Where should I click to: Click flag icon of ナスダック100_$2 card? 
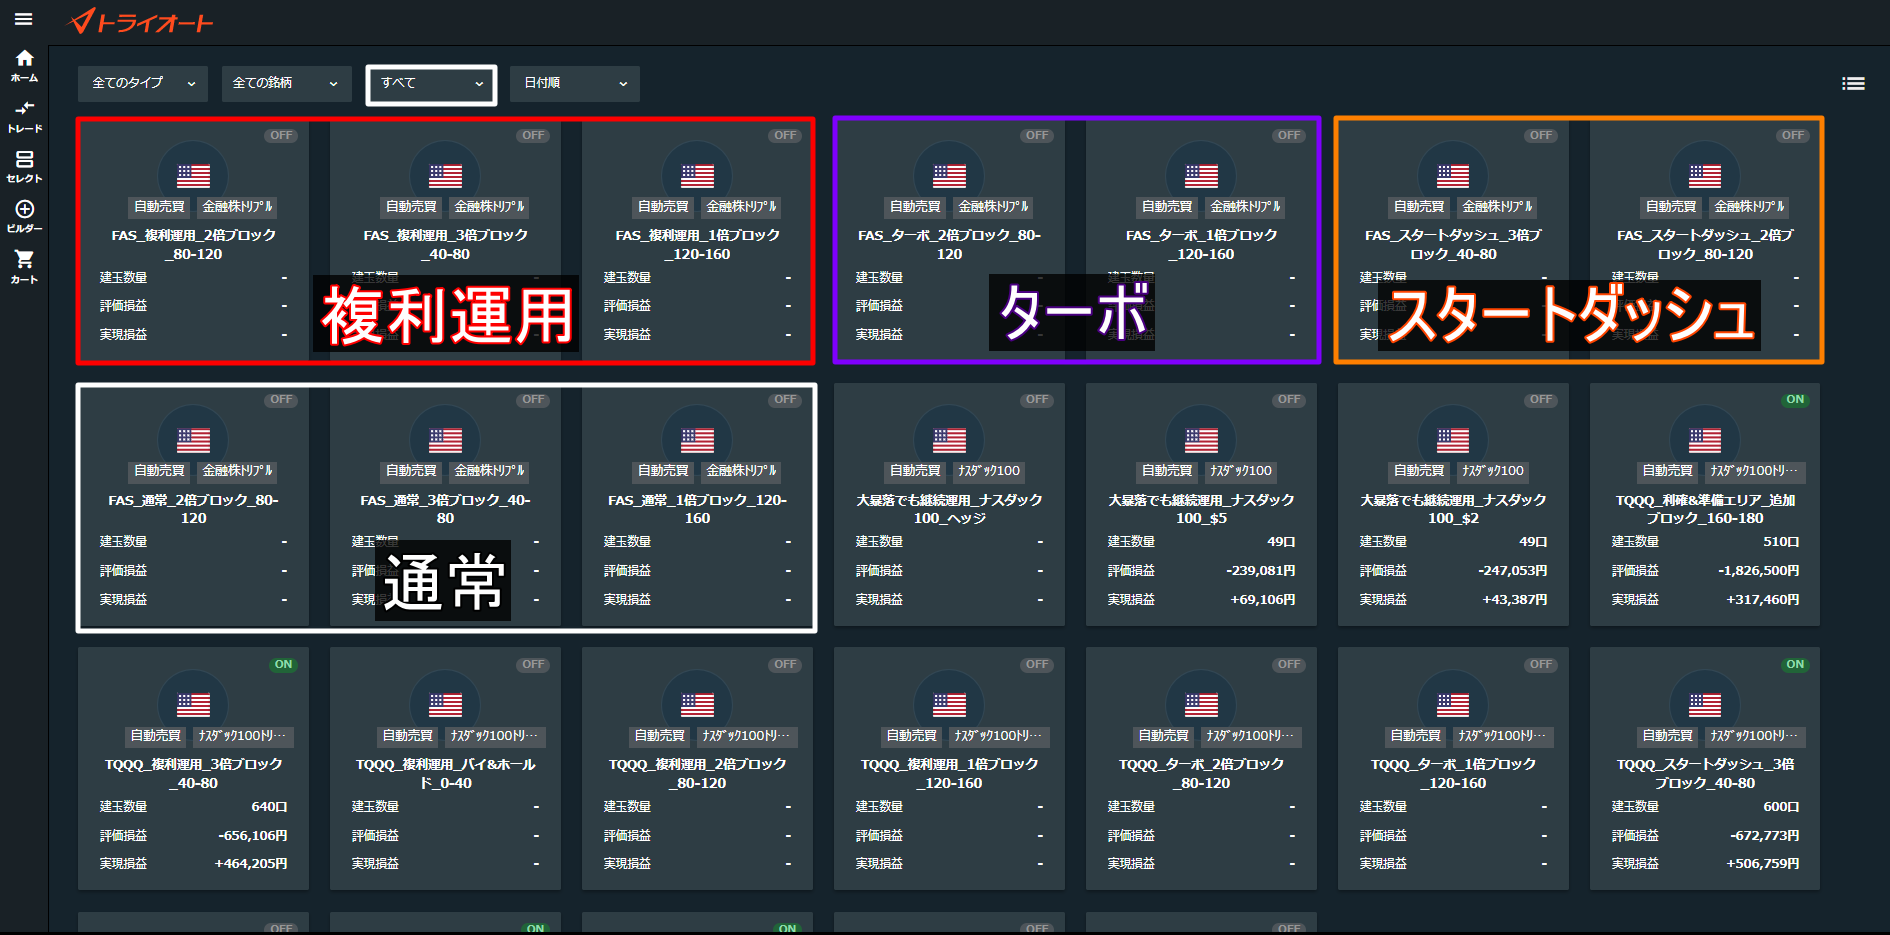tap(1453, 440)
